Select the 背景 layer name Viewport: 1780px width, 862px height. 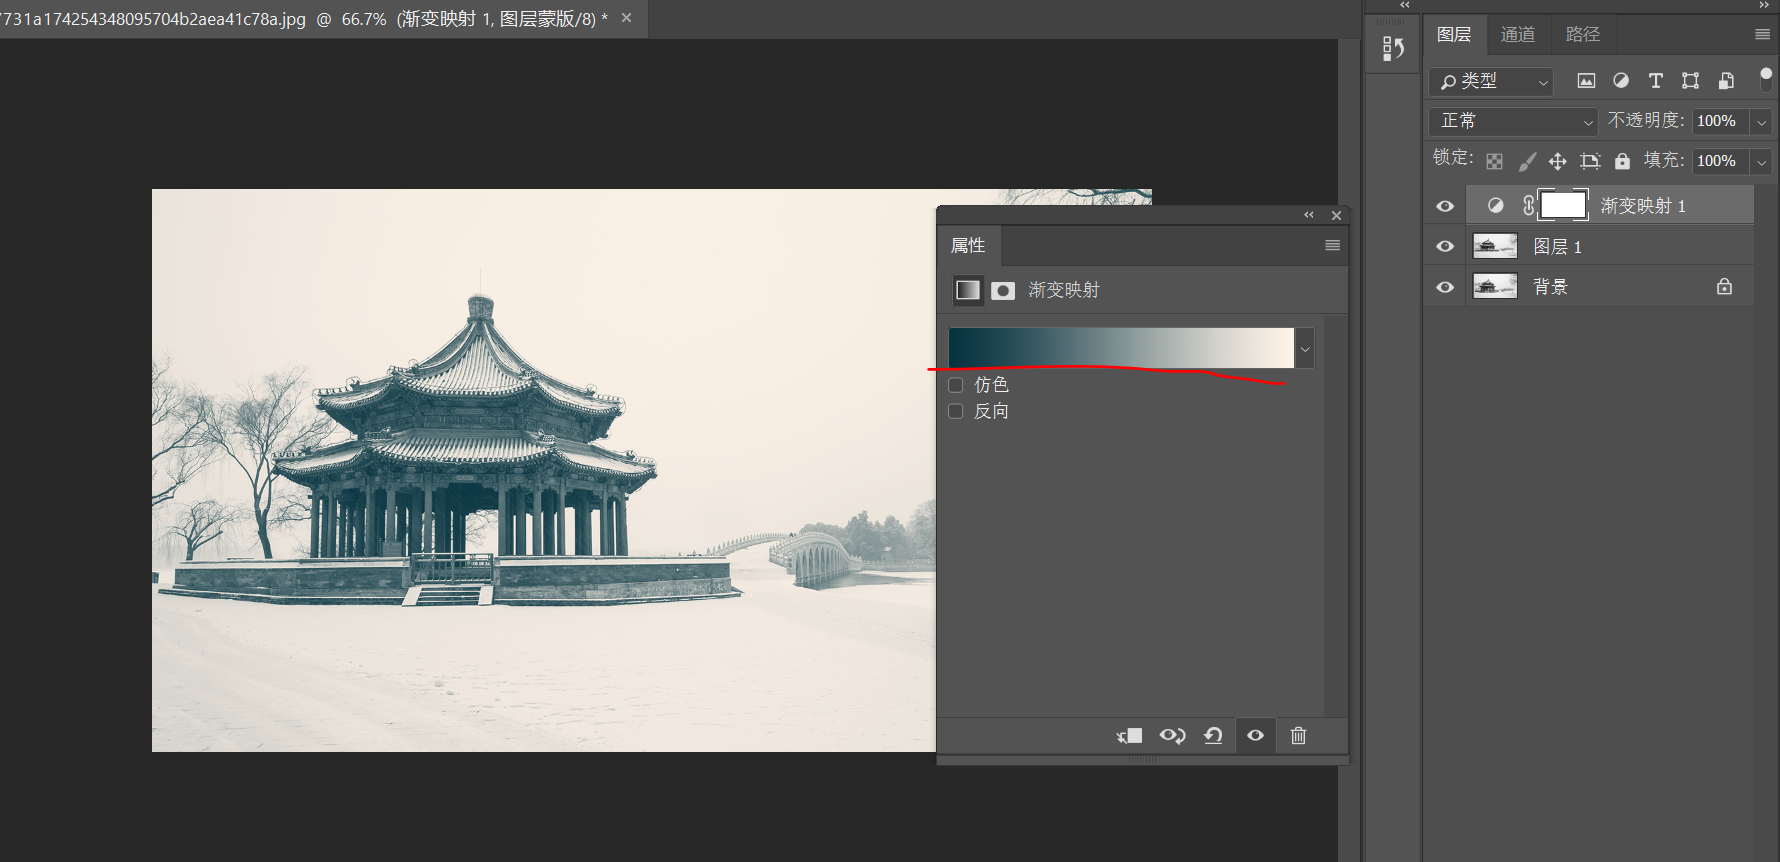(1550, 287)
